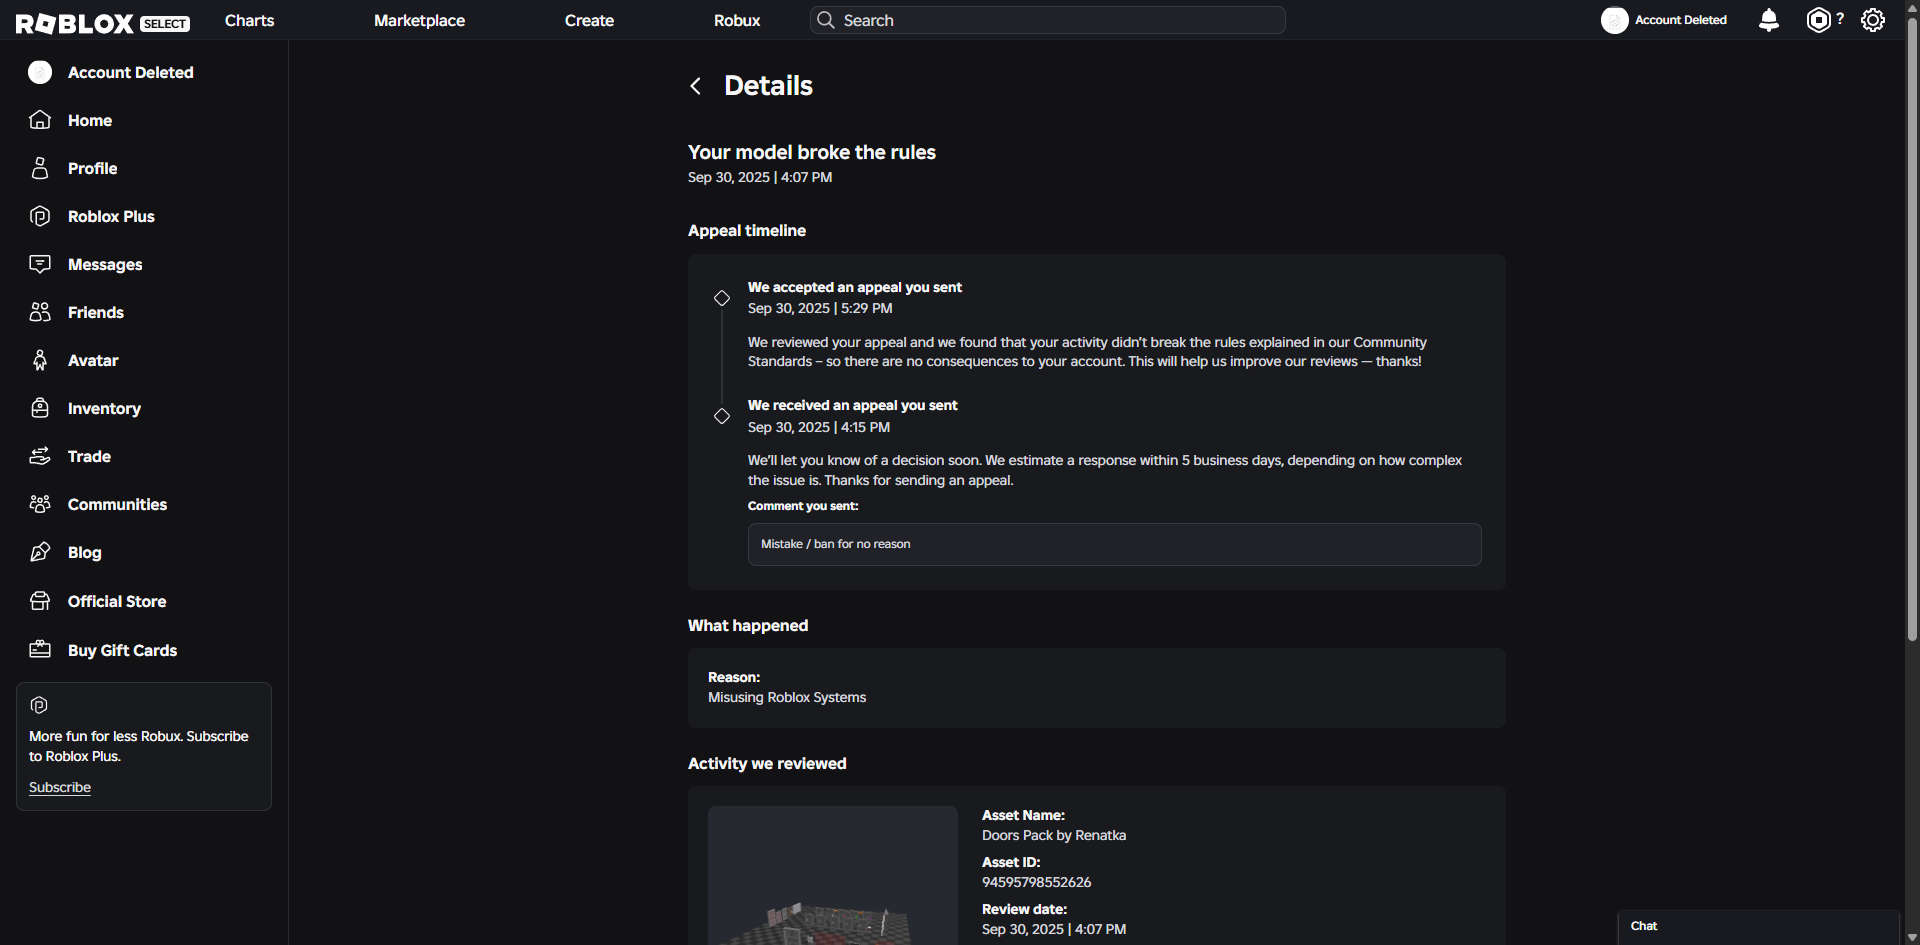The width and height of the screenshot is (1920, 945).
Task: Click the page vertical scrollbar
Action: point(1912,330)
